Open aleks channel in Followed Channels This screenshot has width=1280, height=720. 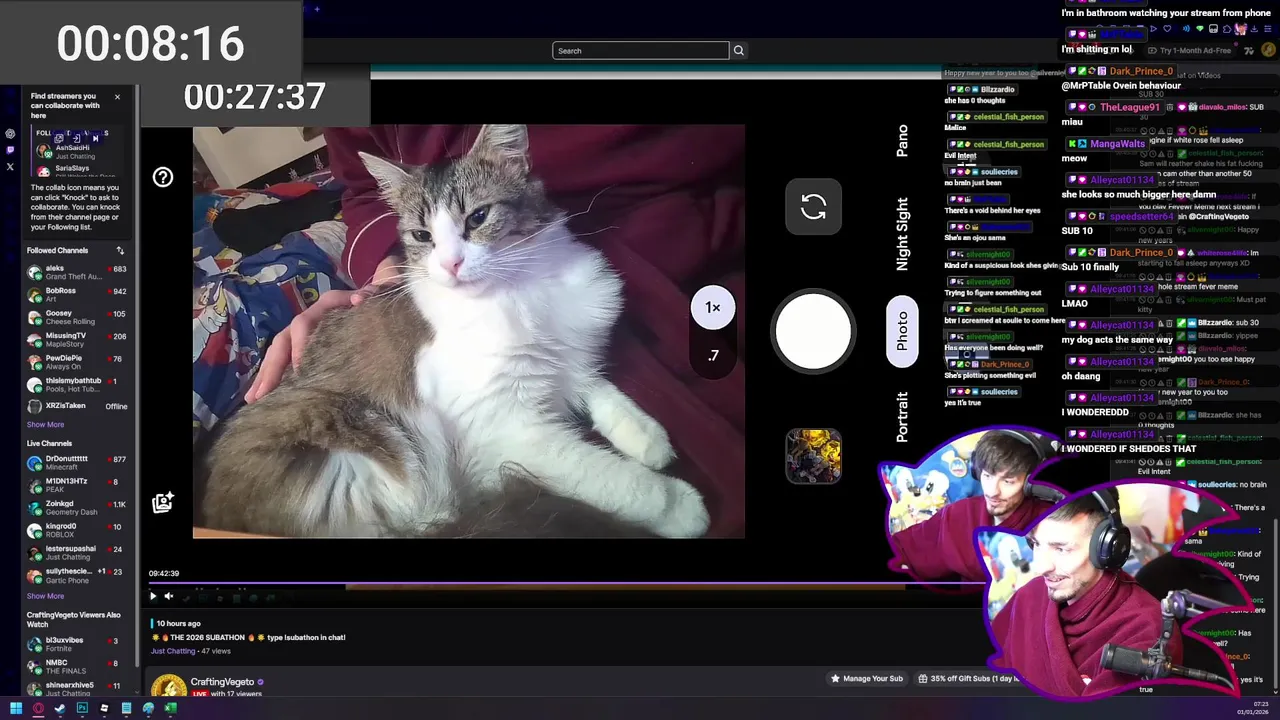[78, 272]
